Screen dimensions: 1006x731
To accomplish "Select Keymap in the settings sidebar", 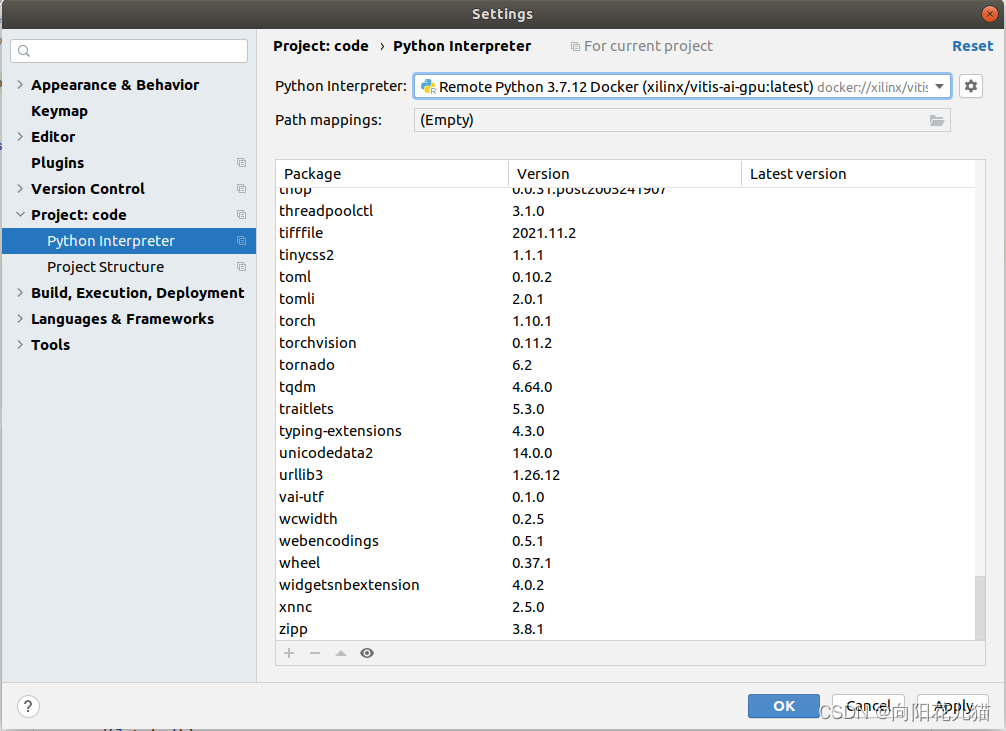I will [57, 110].
